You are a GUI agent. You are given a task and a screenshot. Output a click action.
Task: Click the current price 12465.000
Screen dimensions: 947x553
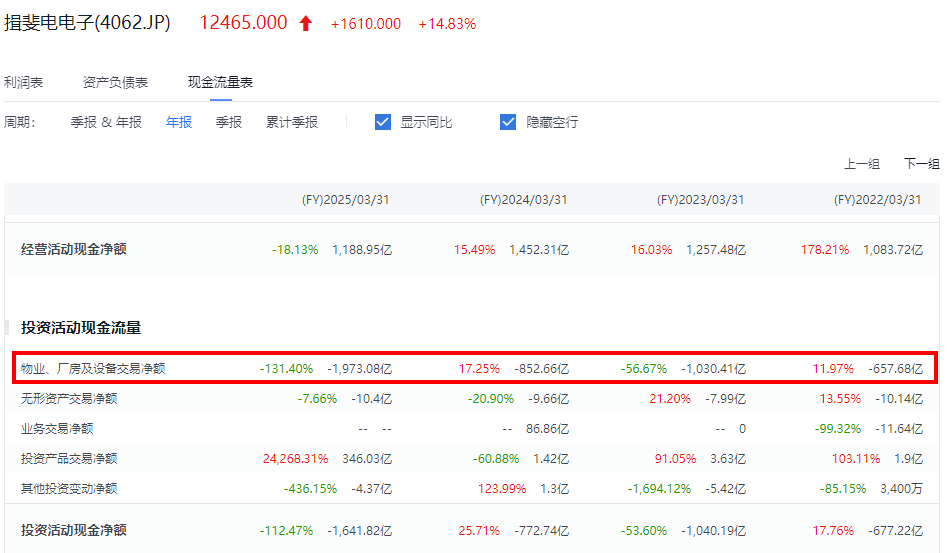[x=243, y=23]
